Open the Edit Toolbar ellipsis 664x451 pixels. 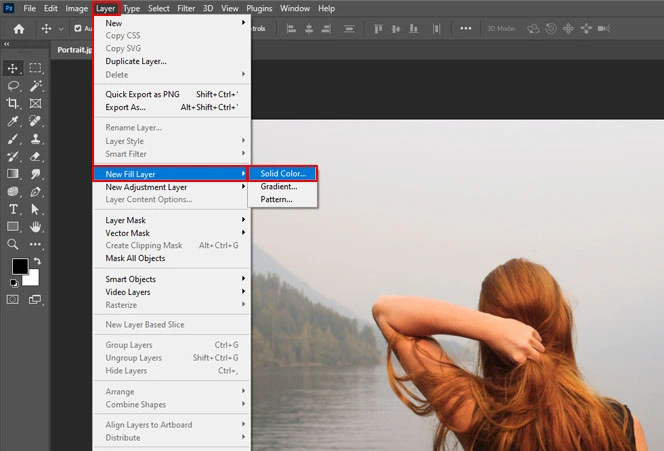35,244
